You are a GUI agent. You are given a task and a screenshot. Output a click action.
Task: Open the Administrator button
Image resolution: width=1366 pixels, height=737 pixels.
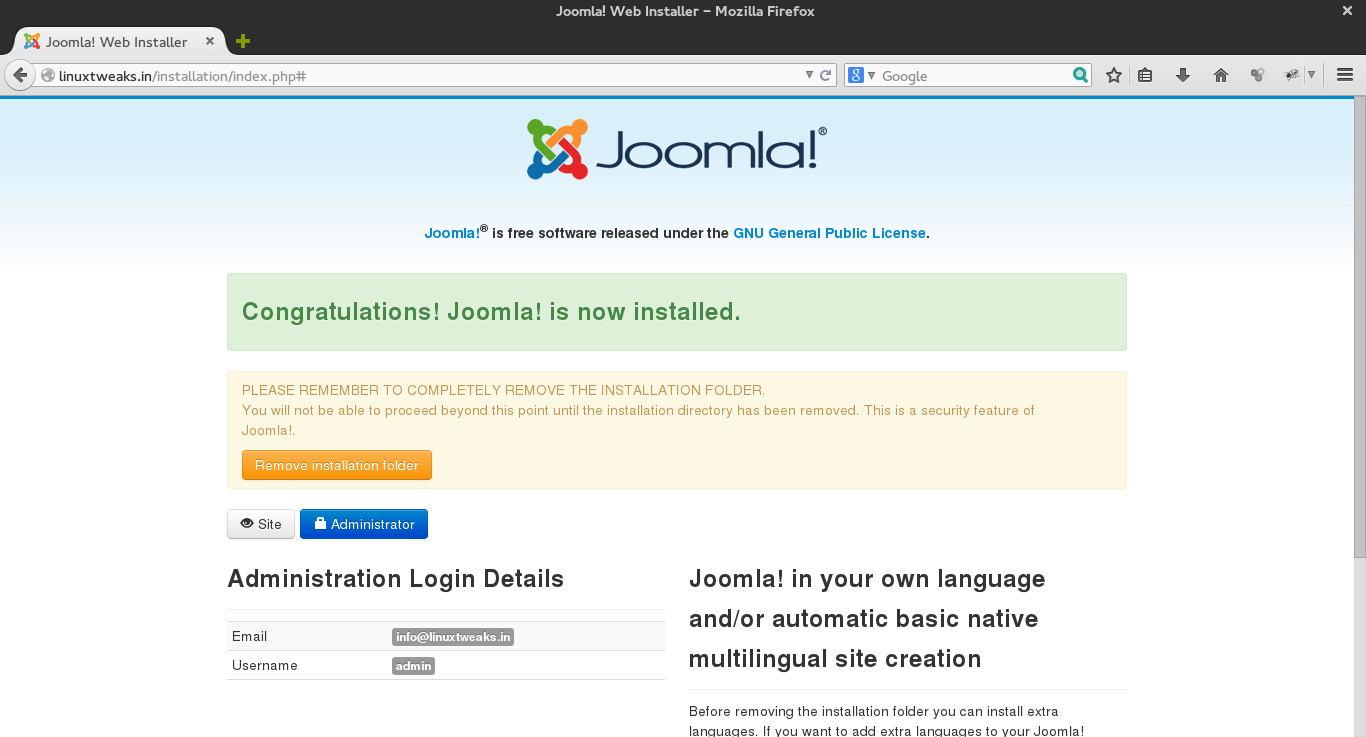[364, 524]
